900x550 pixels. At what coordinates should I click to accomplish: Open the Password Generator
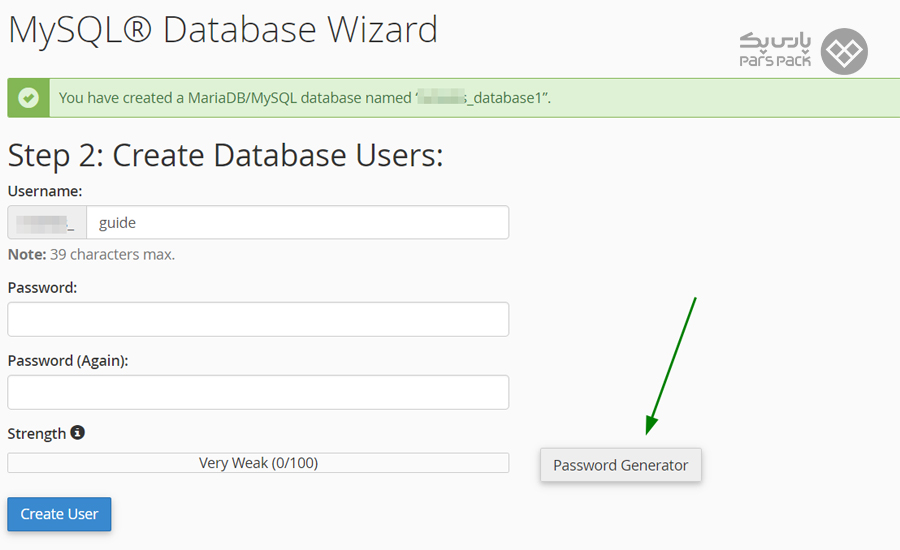[x=620, y=465]
